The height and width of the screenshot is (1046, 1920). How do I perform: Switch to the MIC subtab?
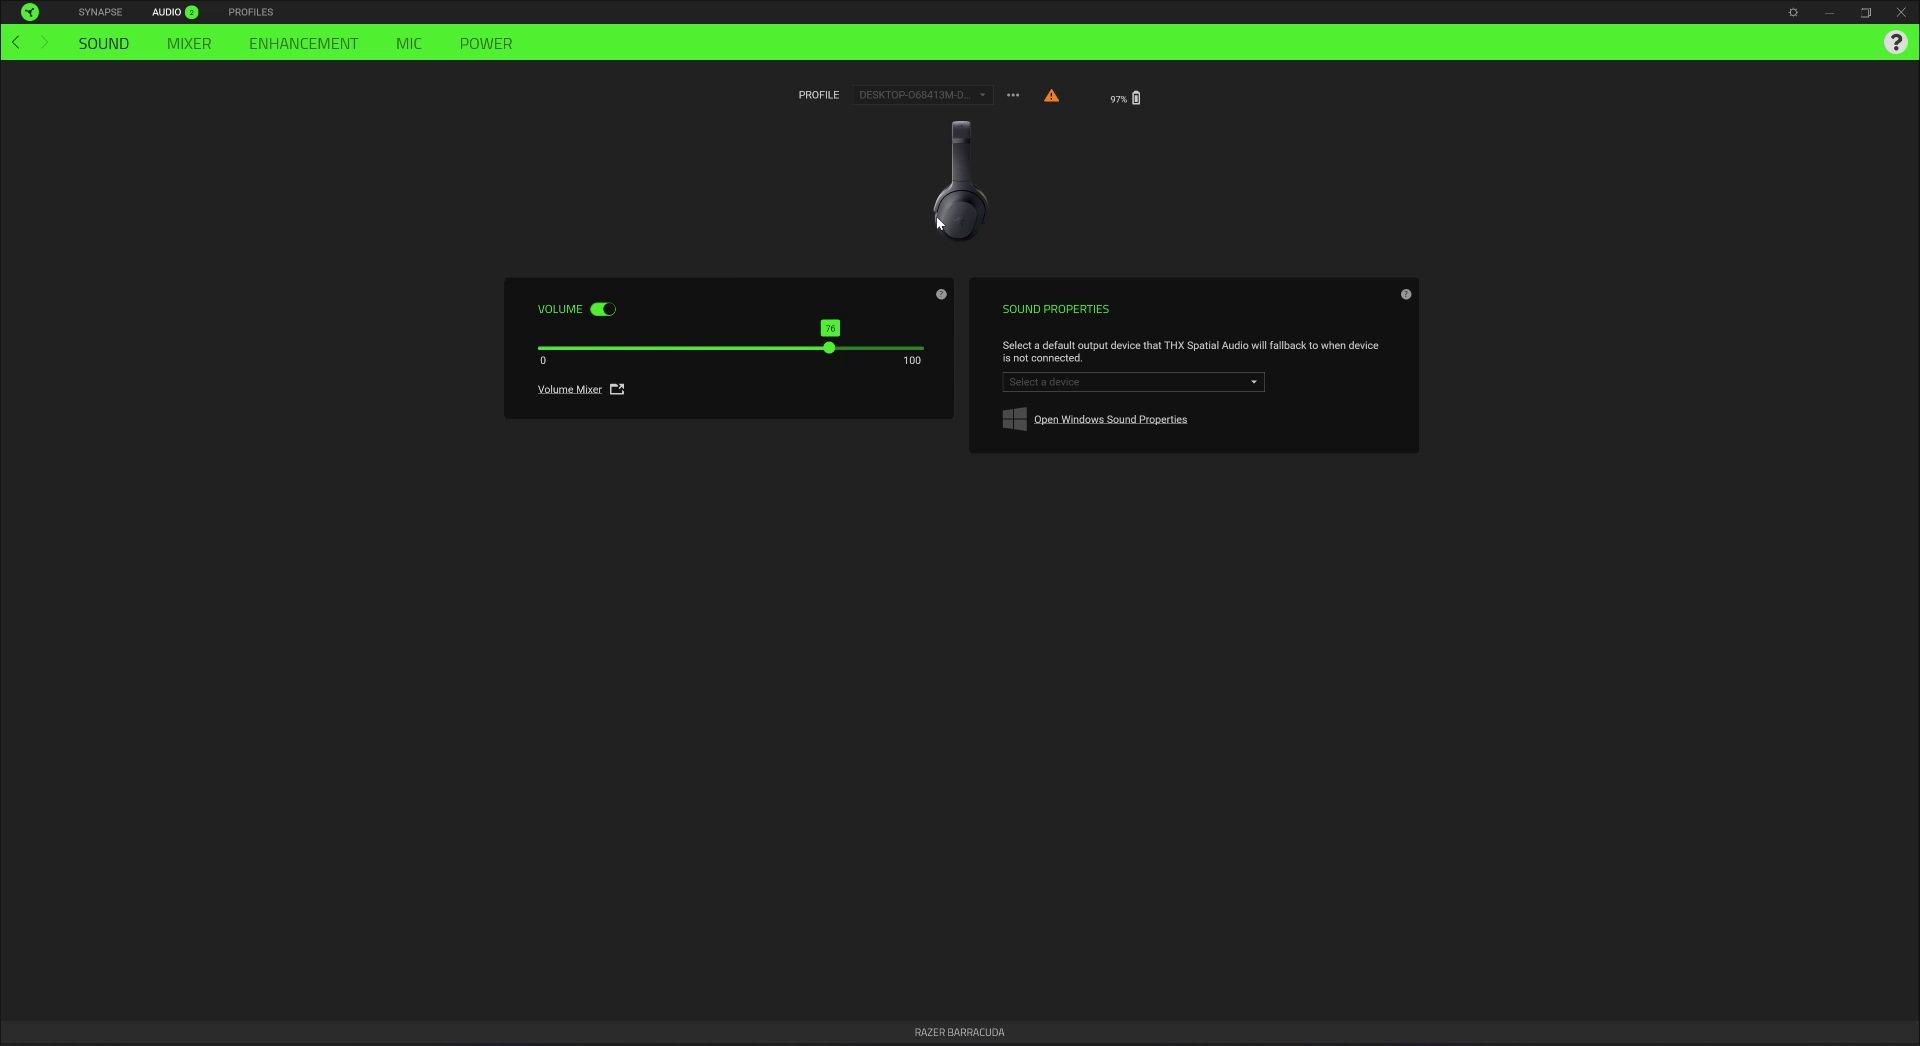click(409, 43)
